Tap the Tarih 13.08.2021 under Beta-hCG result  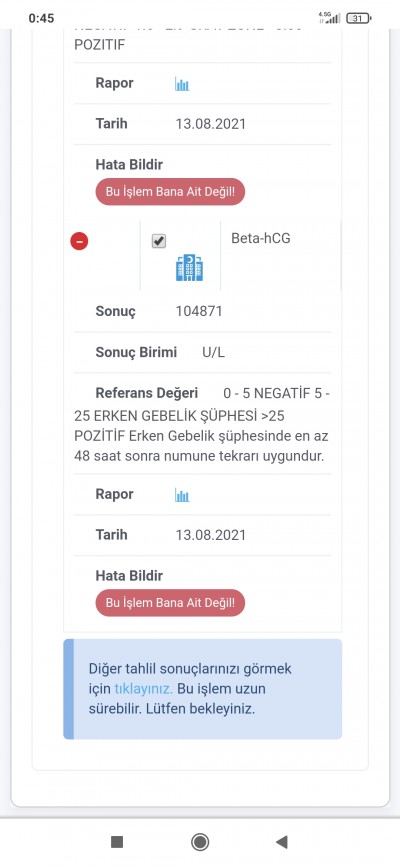pos(210,535)
